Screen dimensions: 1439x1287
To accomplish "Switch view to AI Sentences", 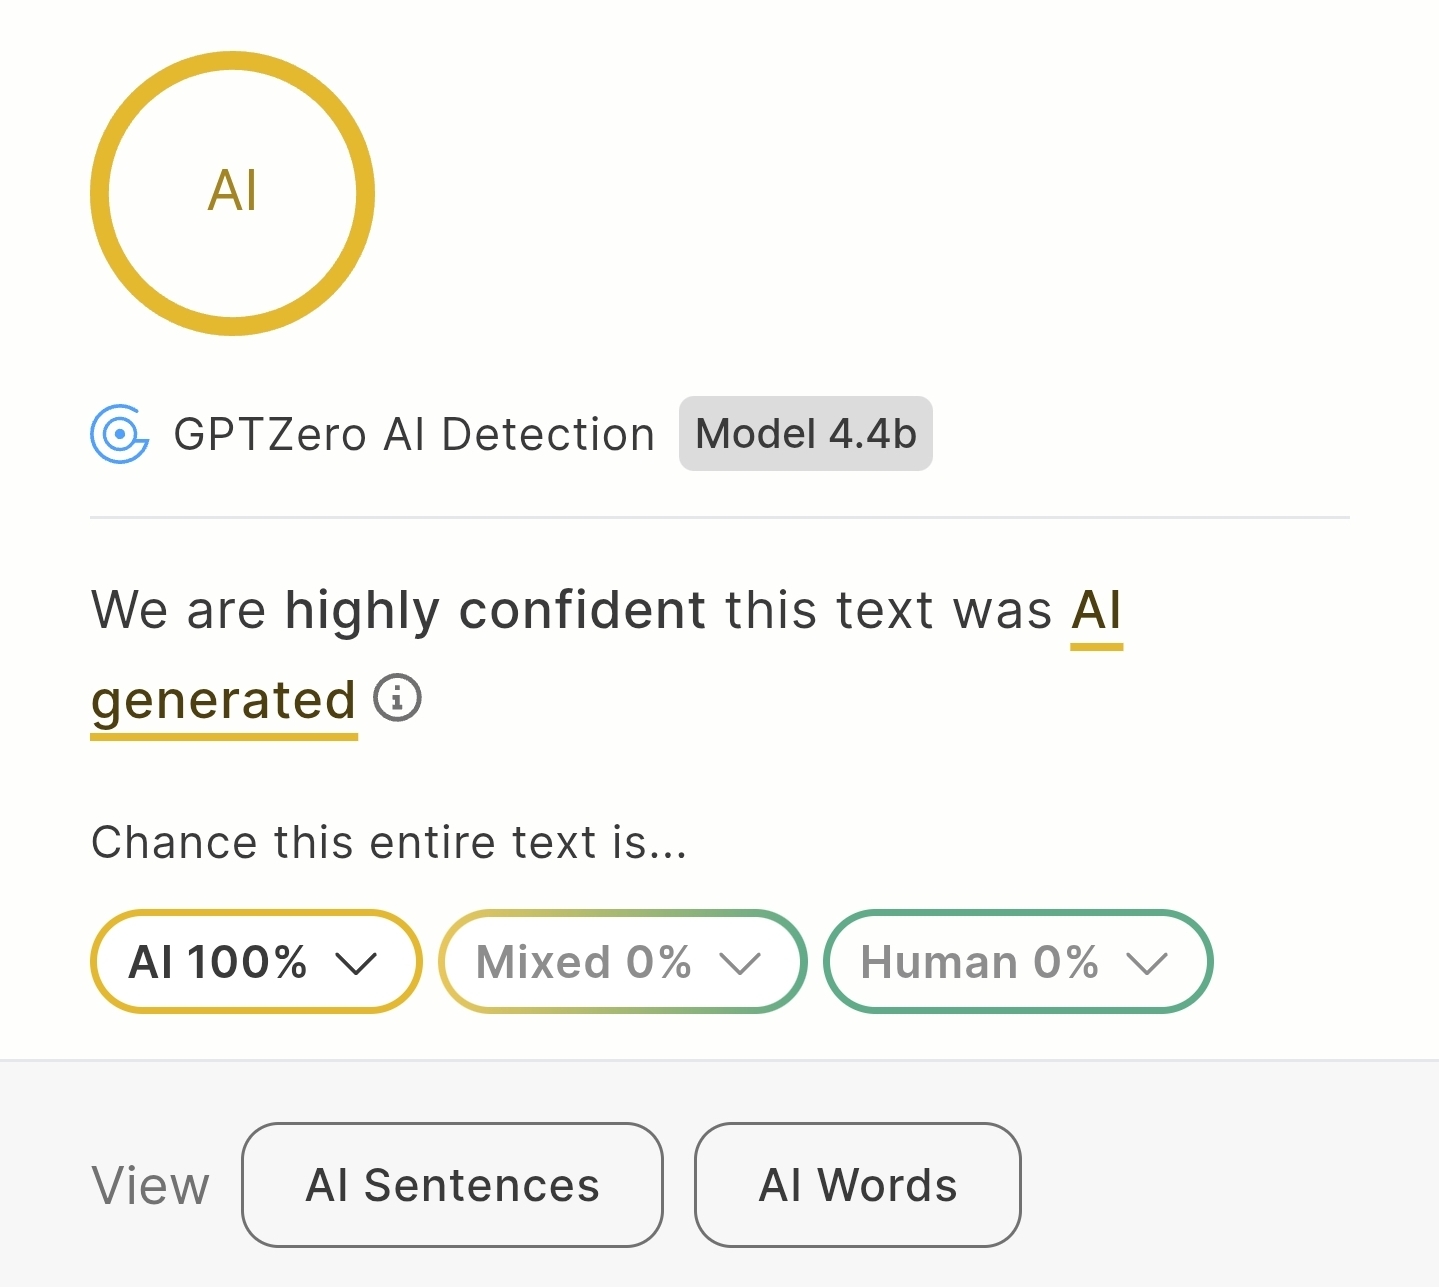I will 452,1185.
